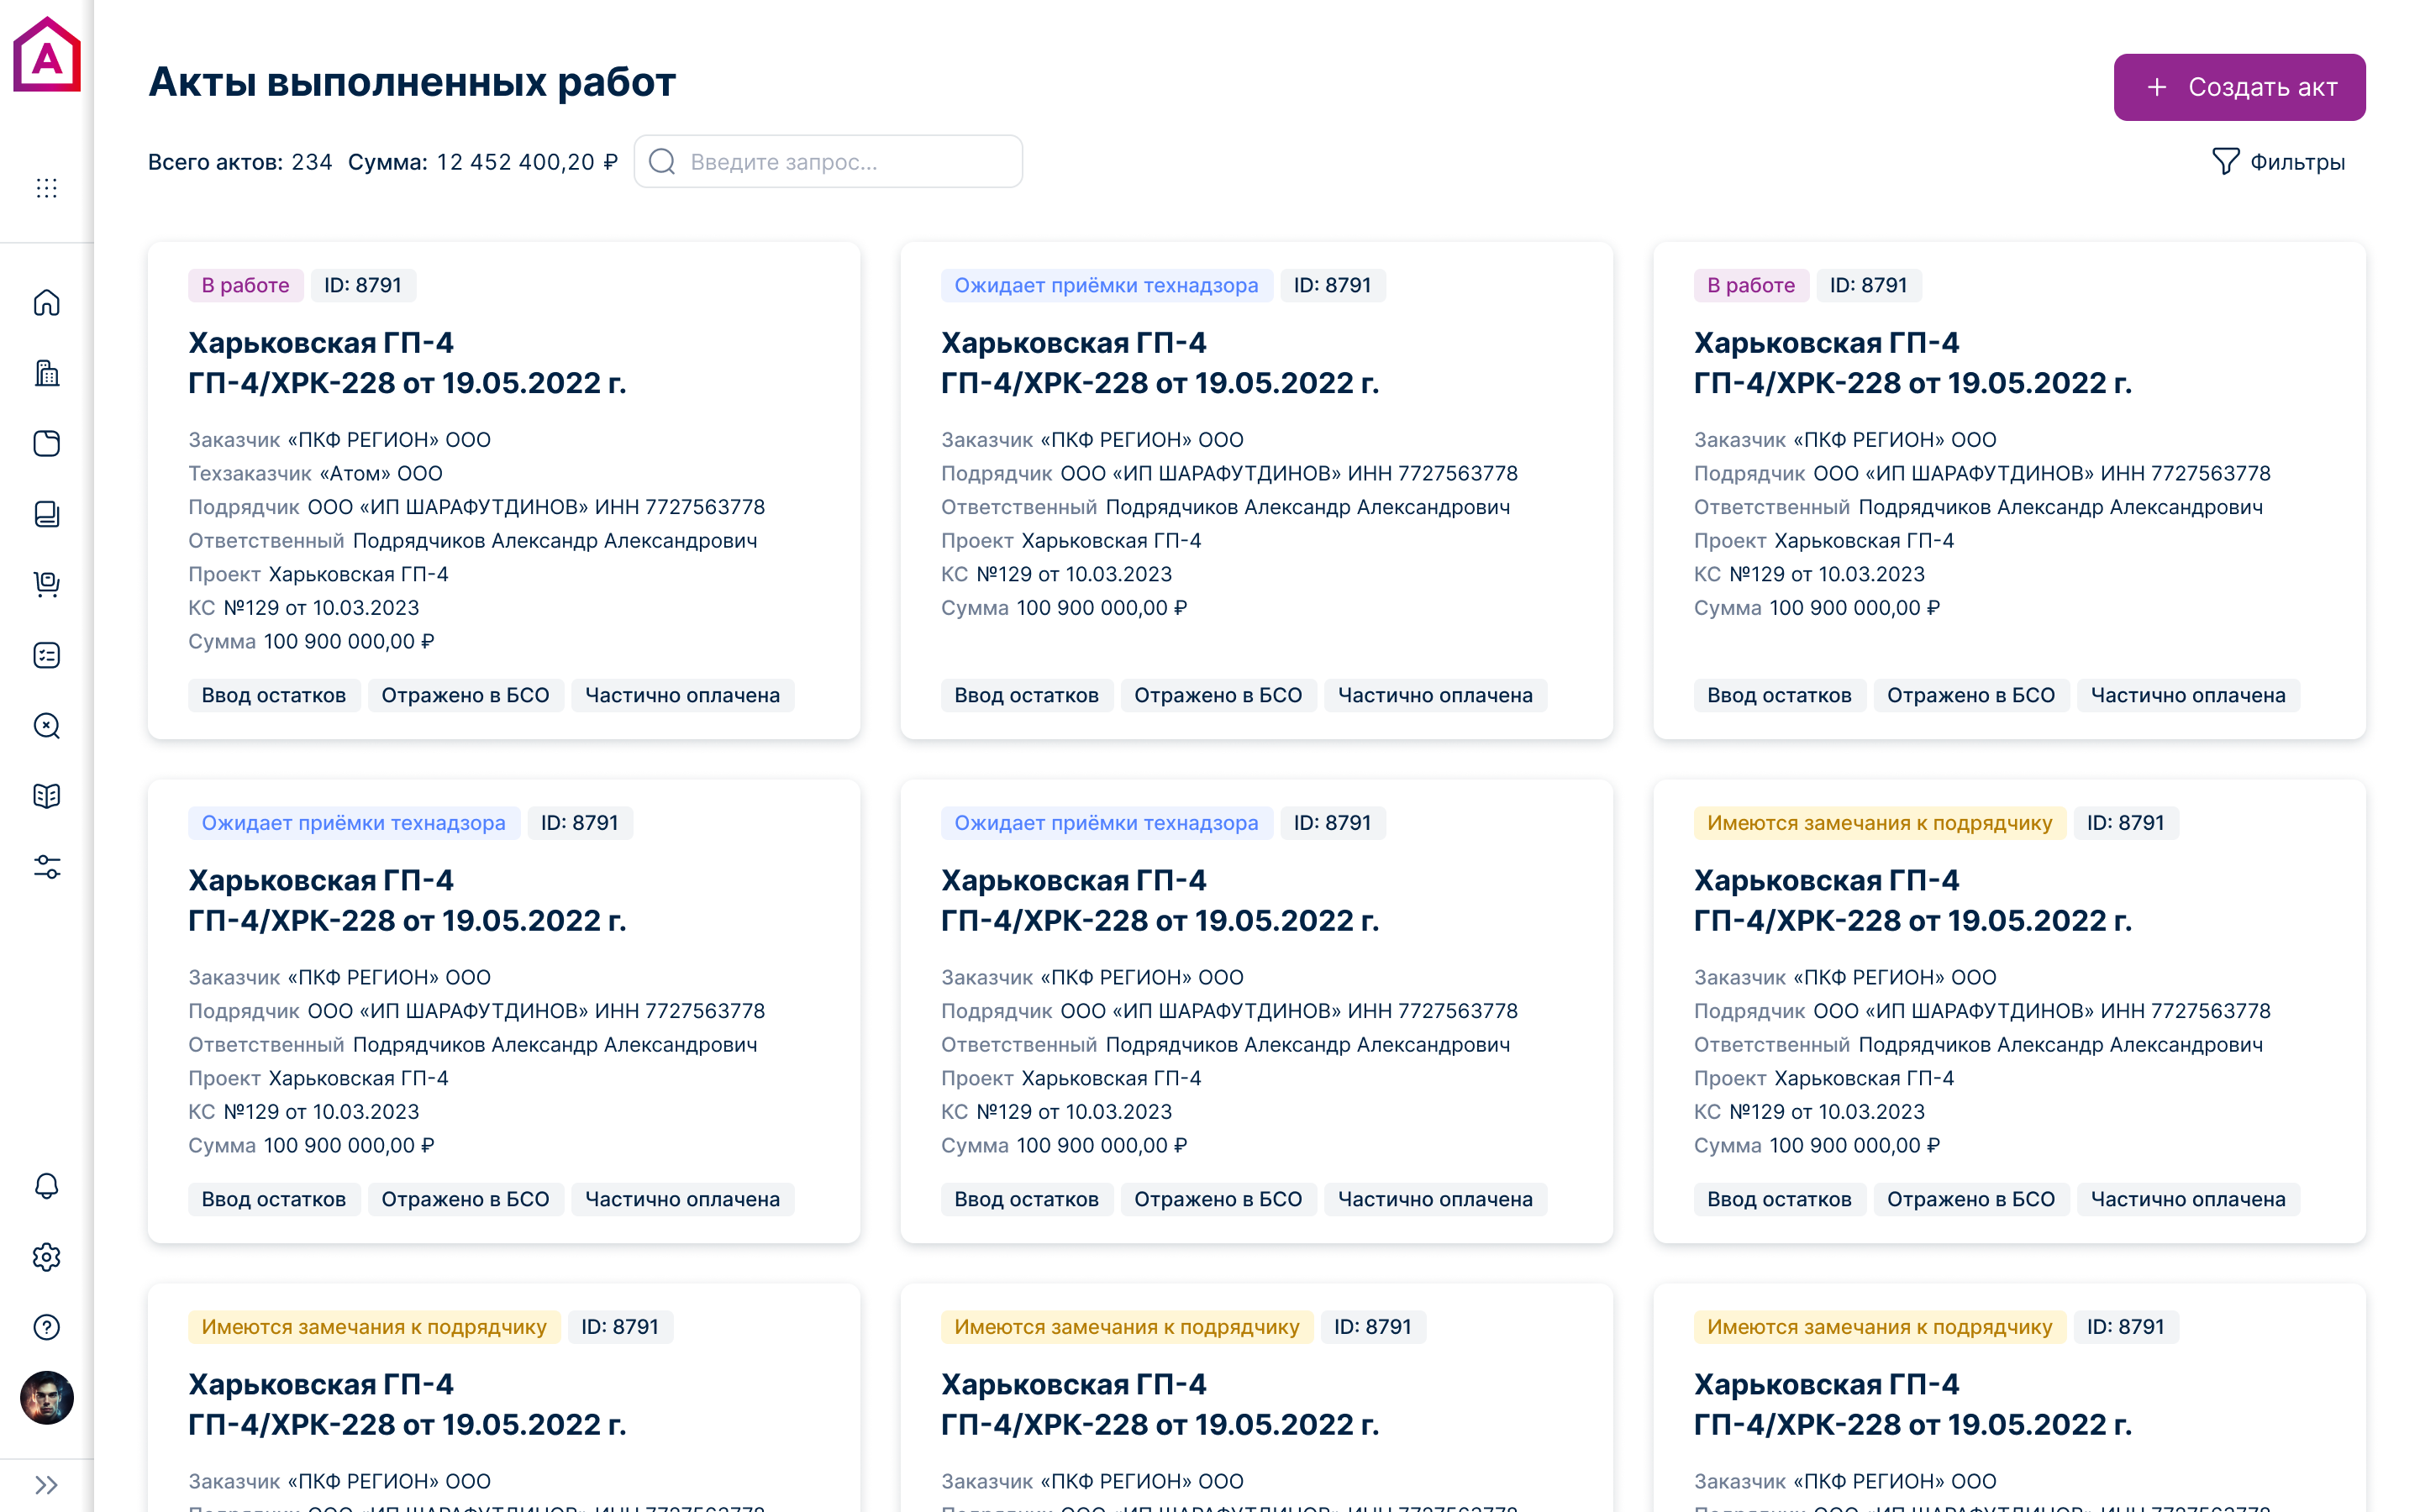Screen dimensions: 2420x1512
Task: Click the Создать акт button
Action: coord(2239,87)
